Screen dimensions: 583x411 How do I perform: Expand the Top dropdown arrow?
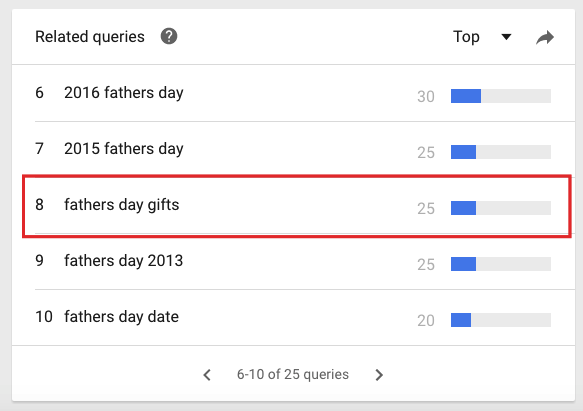point(506,37)
